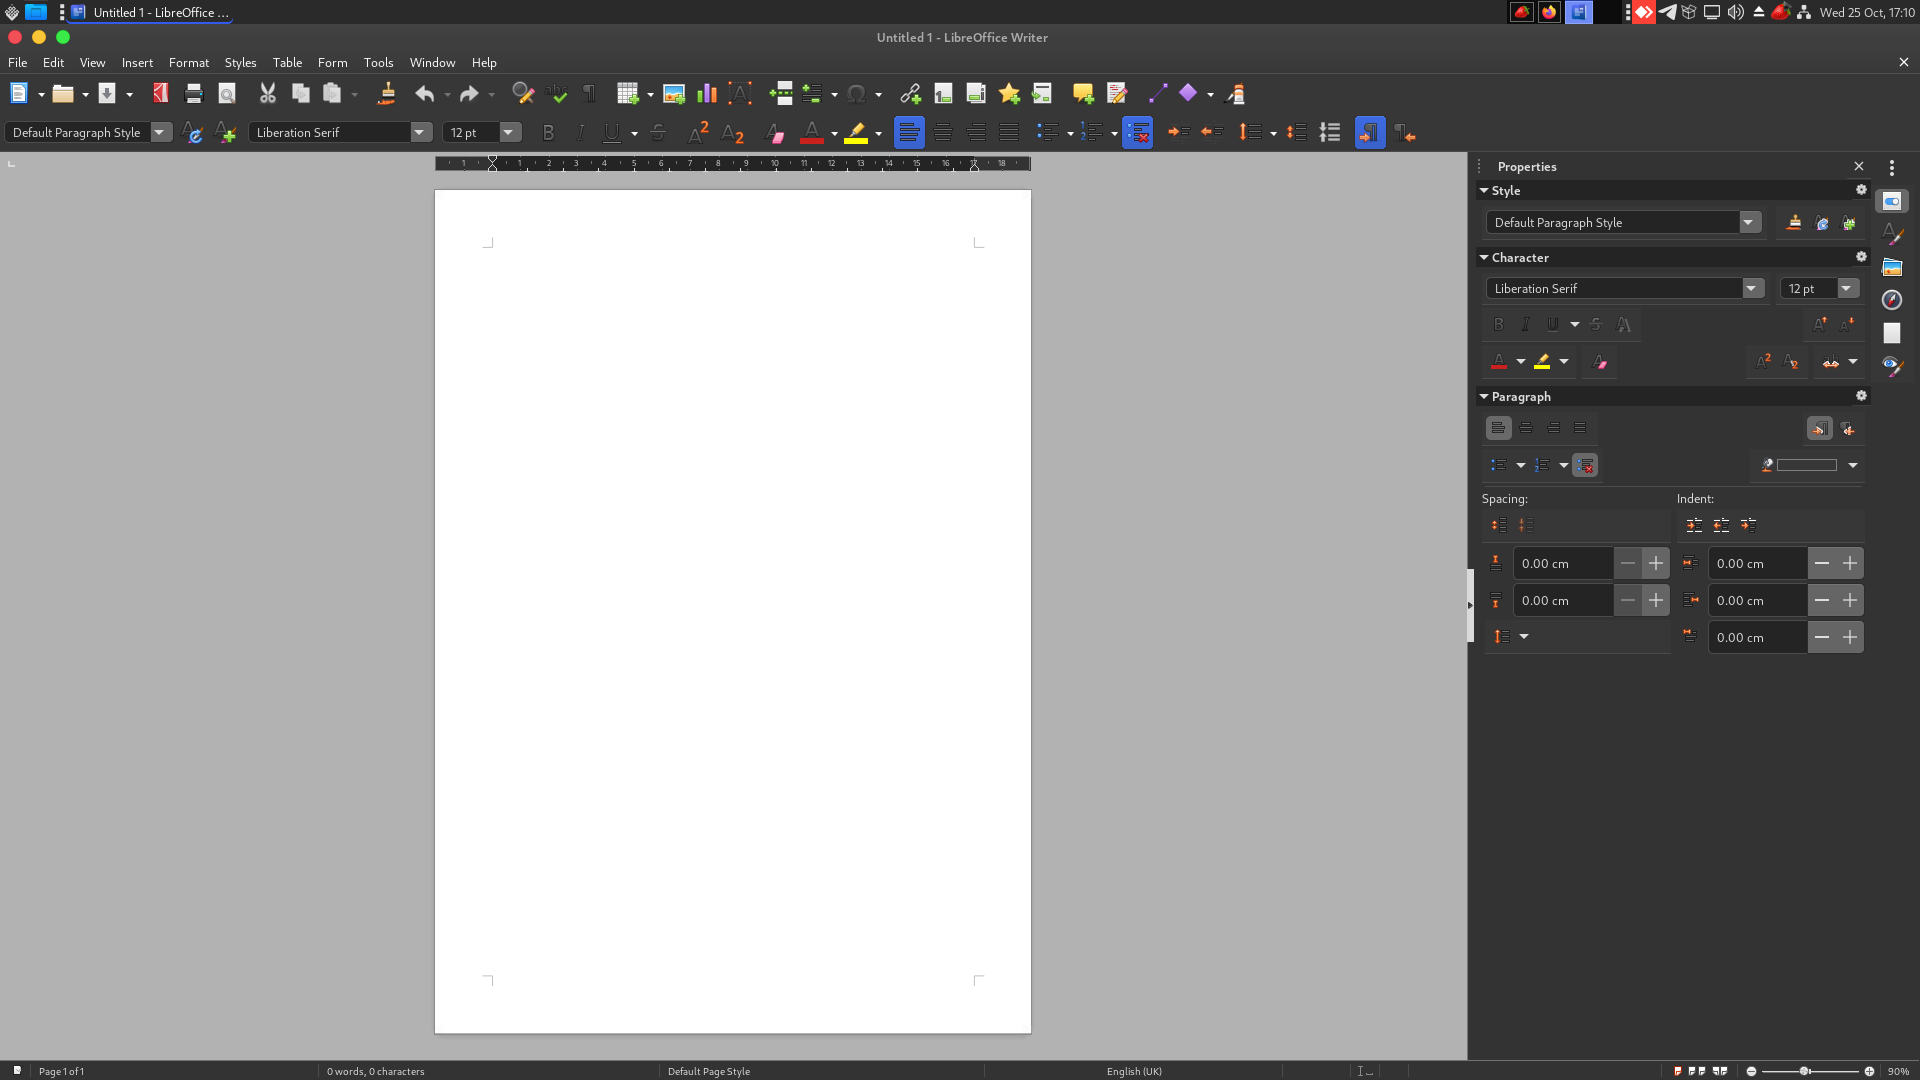Open the Insert menu

[x=137, y=62]
